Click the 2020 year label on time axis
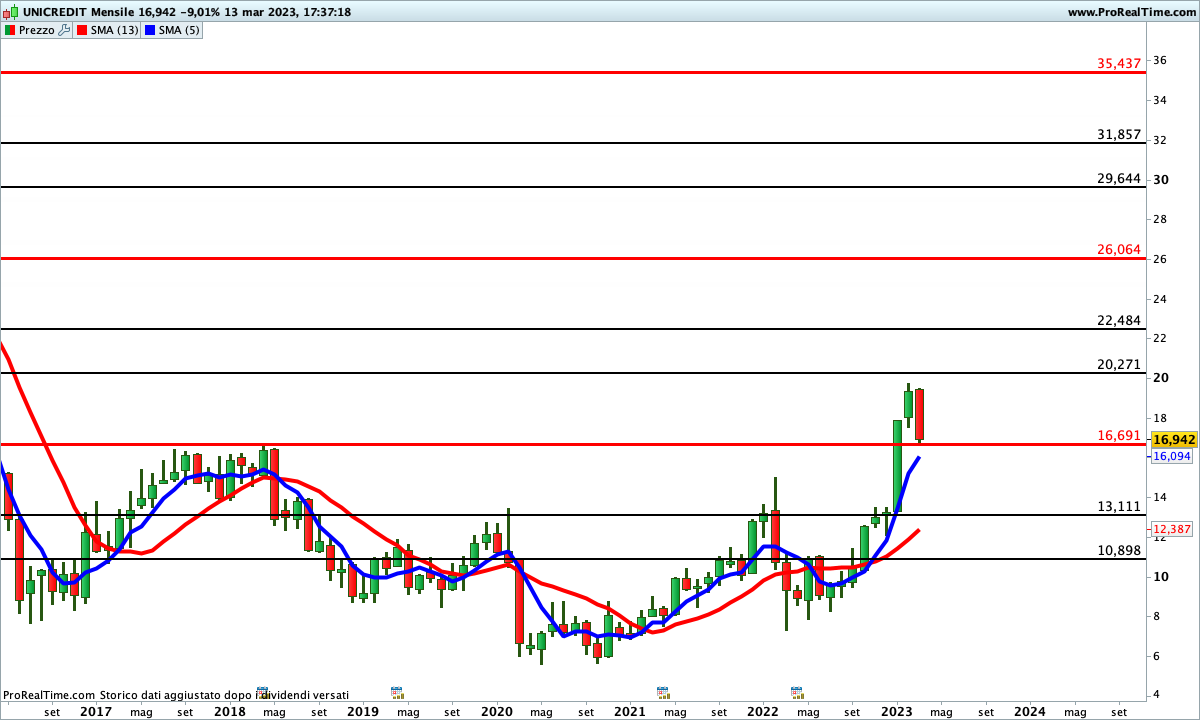The width and height of the screenshot is (1200, 720). pyautogui.click(x=496, y=711)
